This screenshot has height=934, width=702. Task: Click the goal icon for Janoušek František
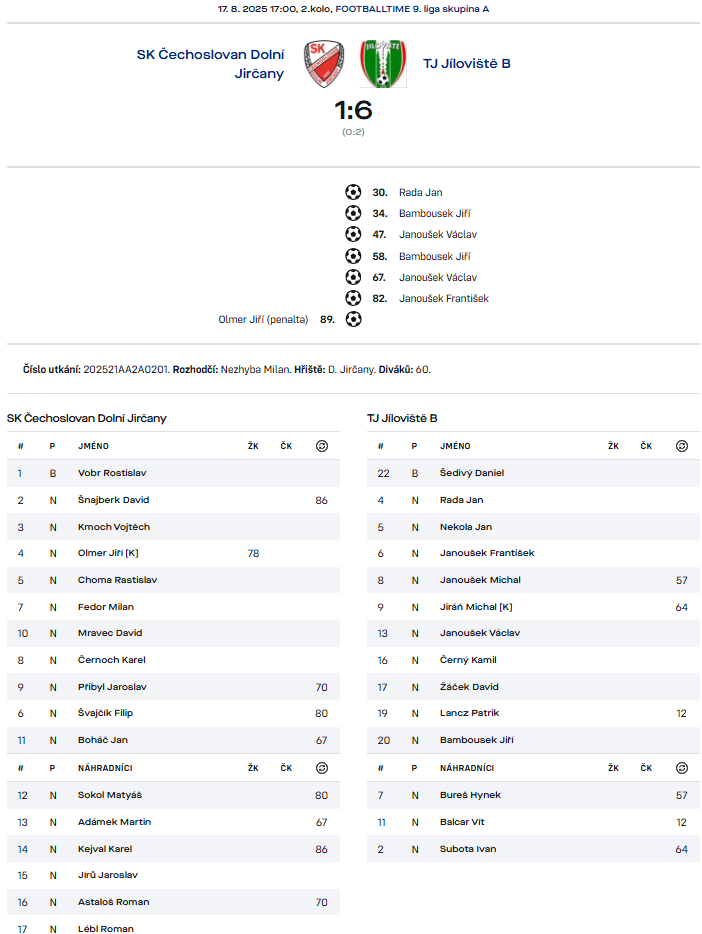pyautogui.click(x=353, y=298)
